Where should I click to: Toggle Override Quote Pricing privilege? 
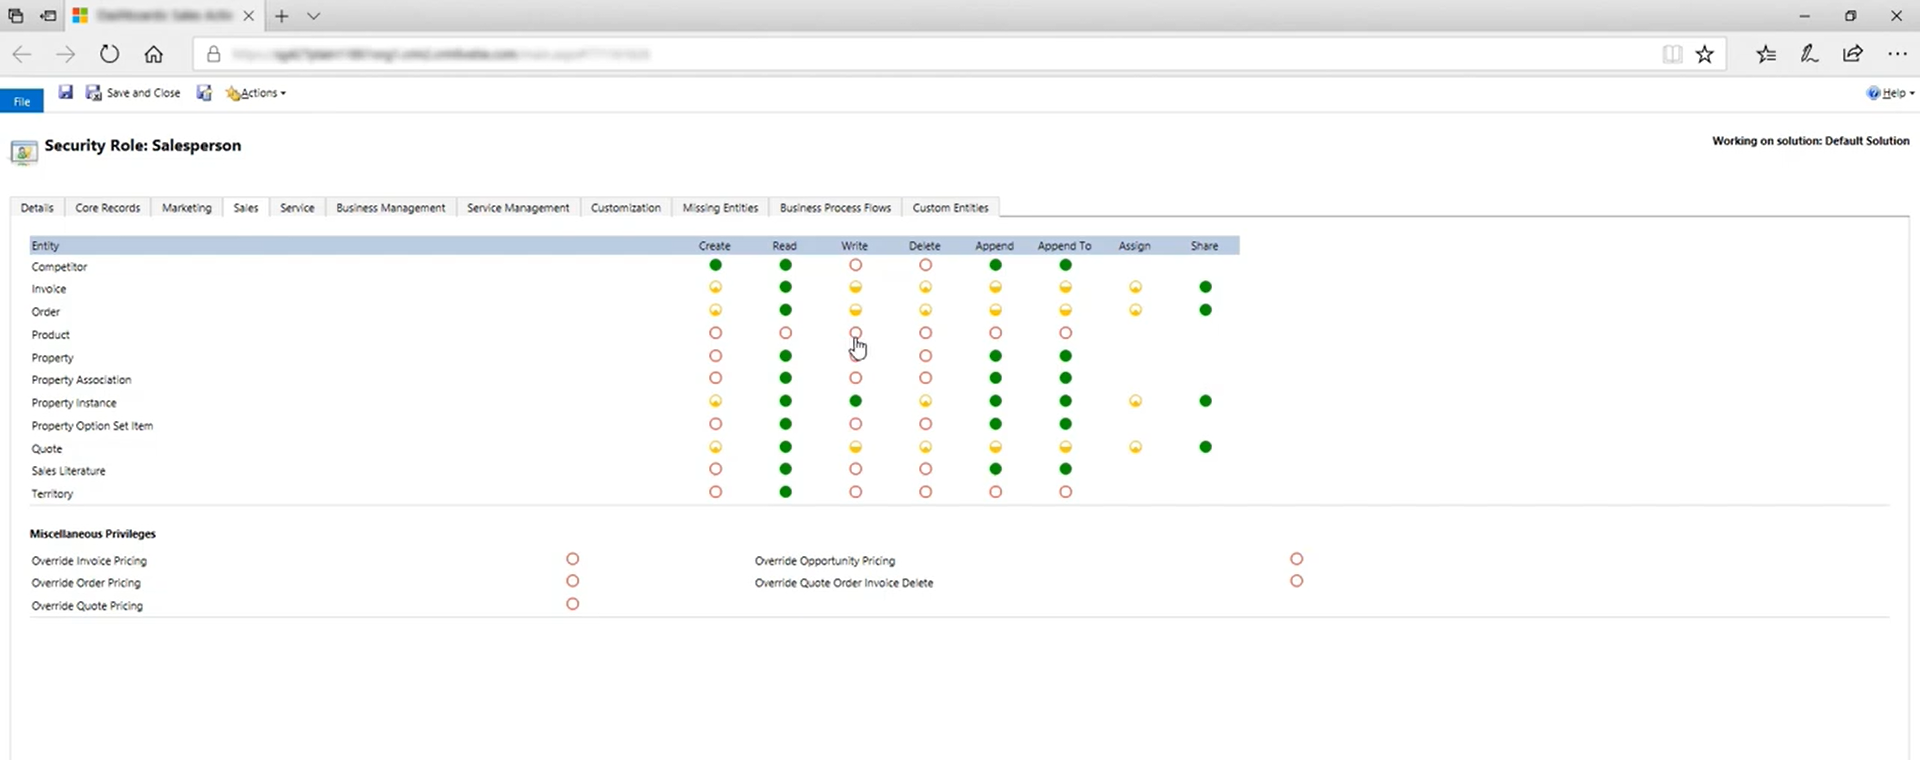572,604
